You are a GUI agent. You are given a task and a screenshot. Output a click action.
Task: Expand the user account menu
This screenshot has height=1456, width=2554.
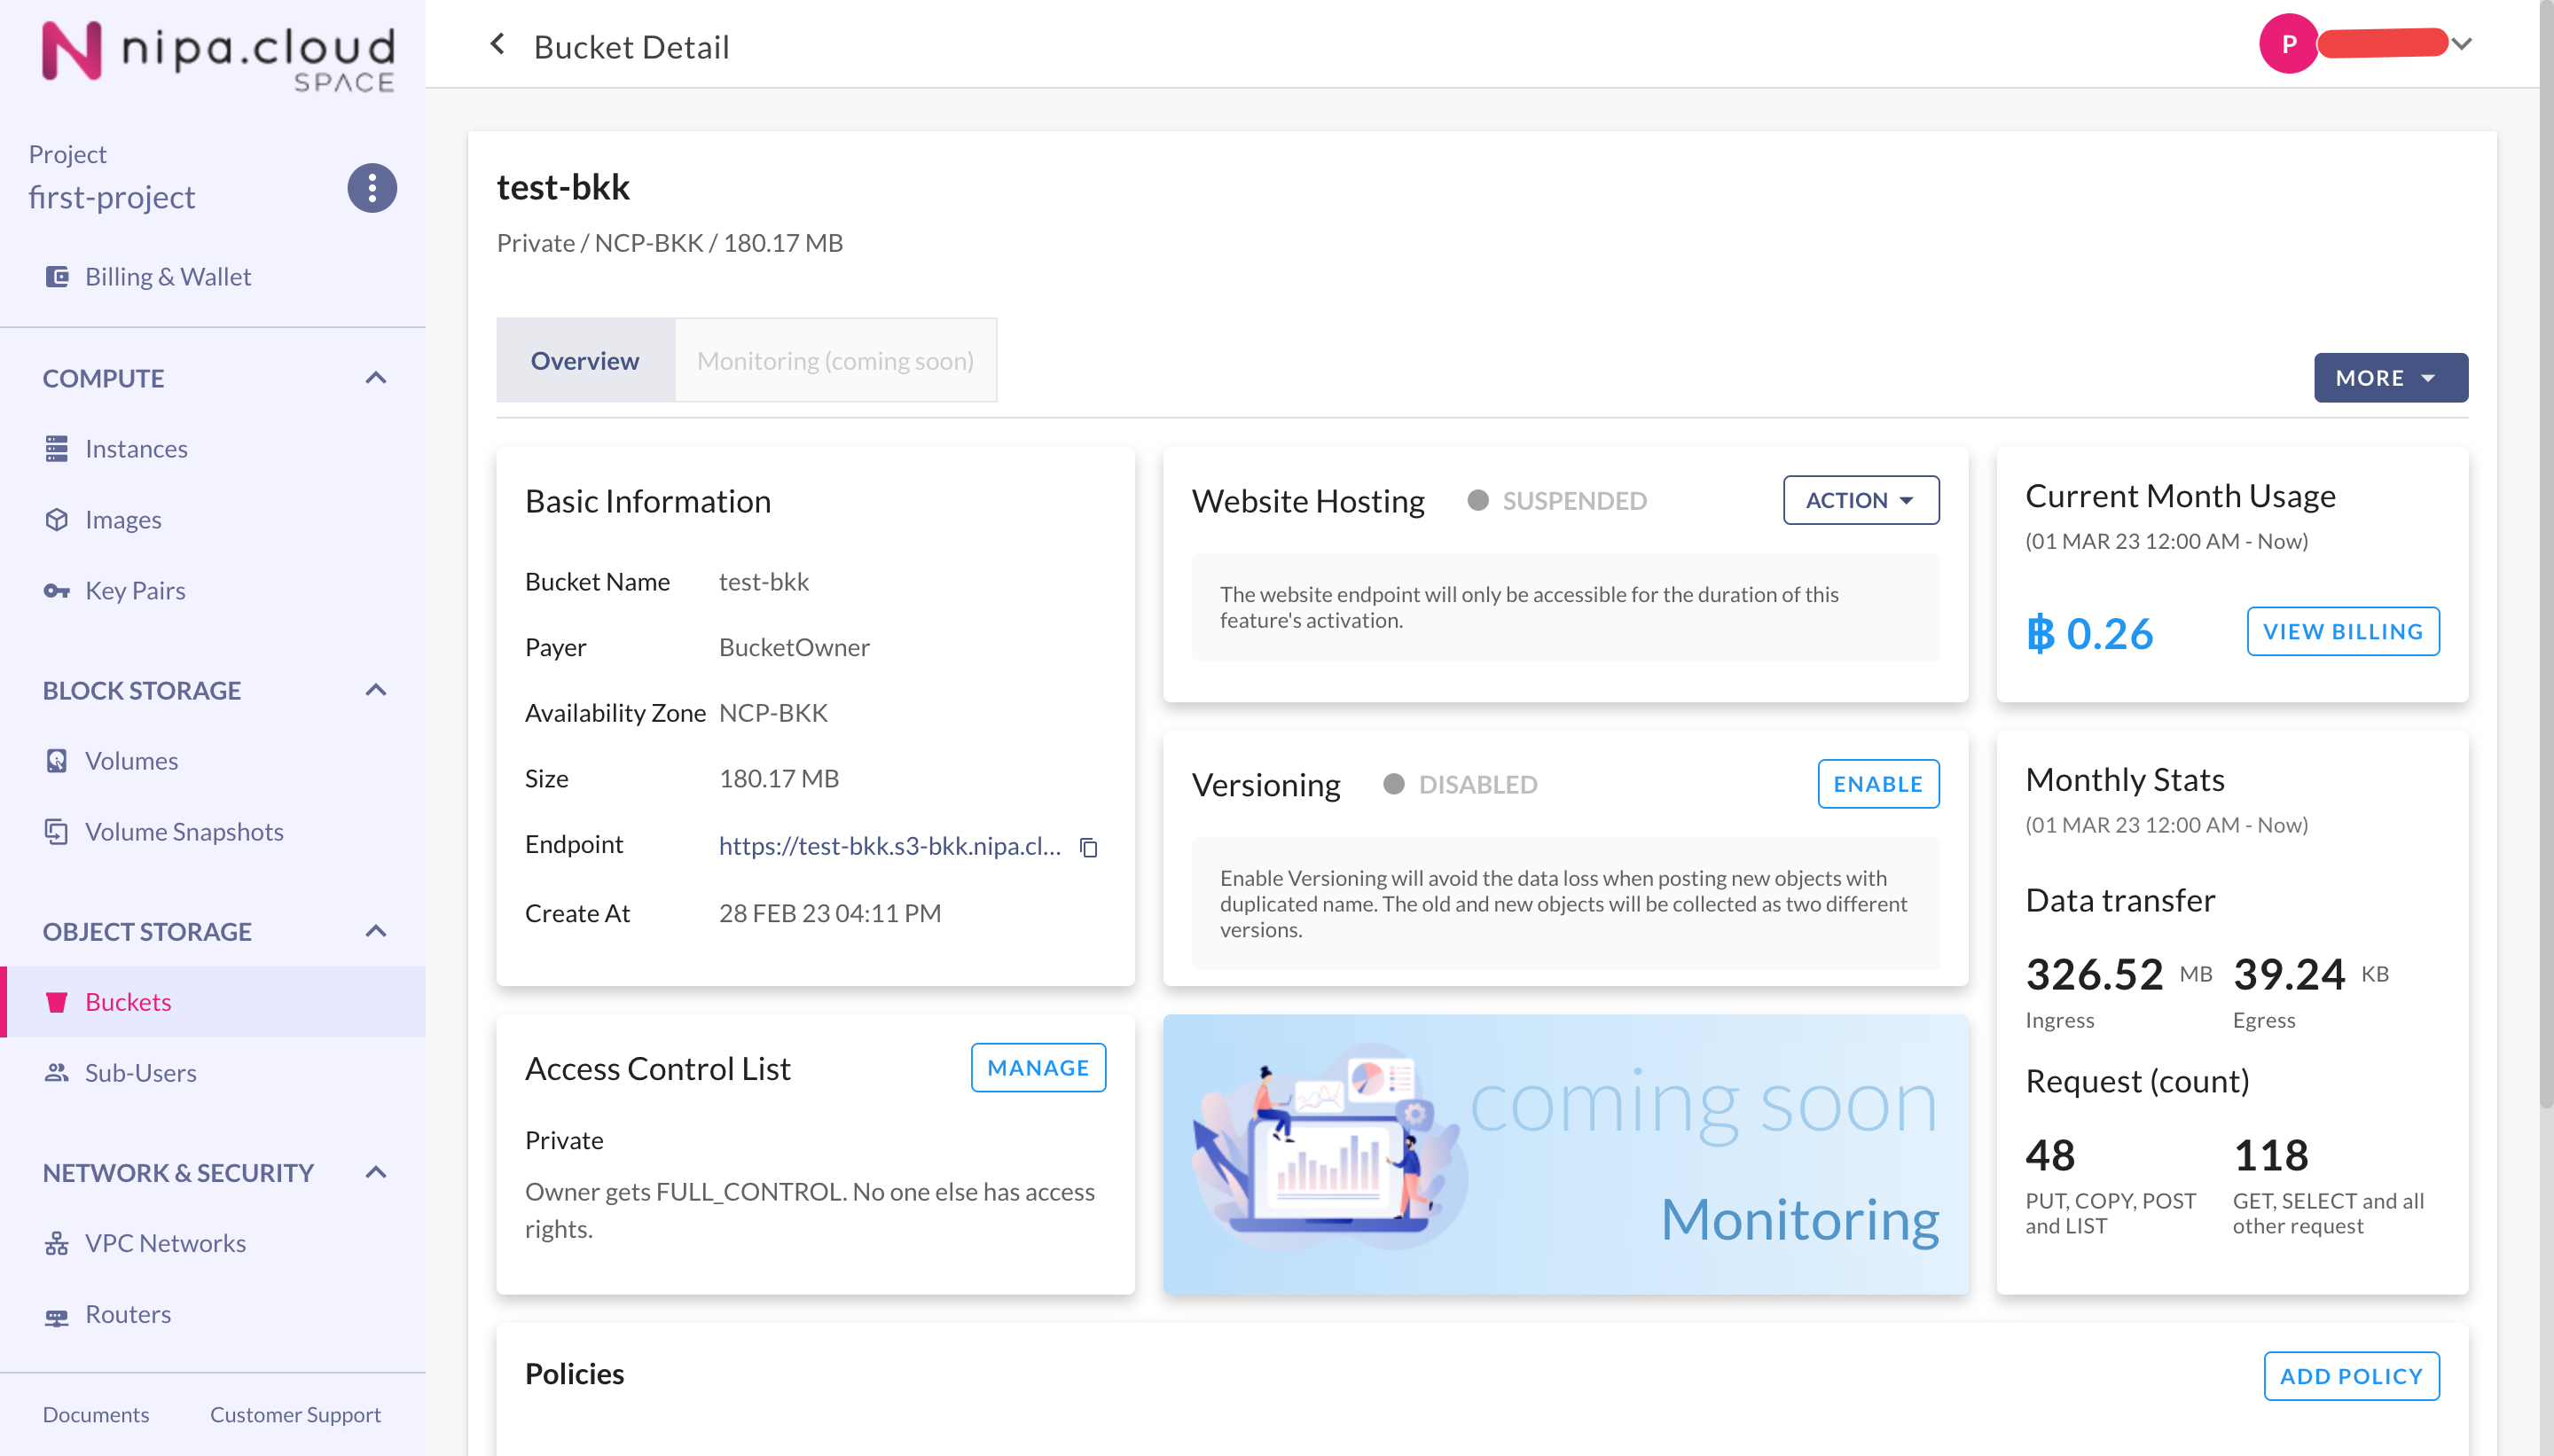[x=2462, y=44]
